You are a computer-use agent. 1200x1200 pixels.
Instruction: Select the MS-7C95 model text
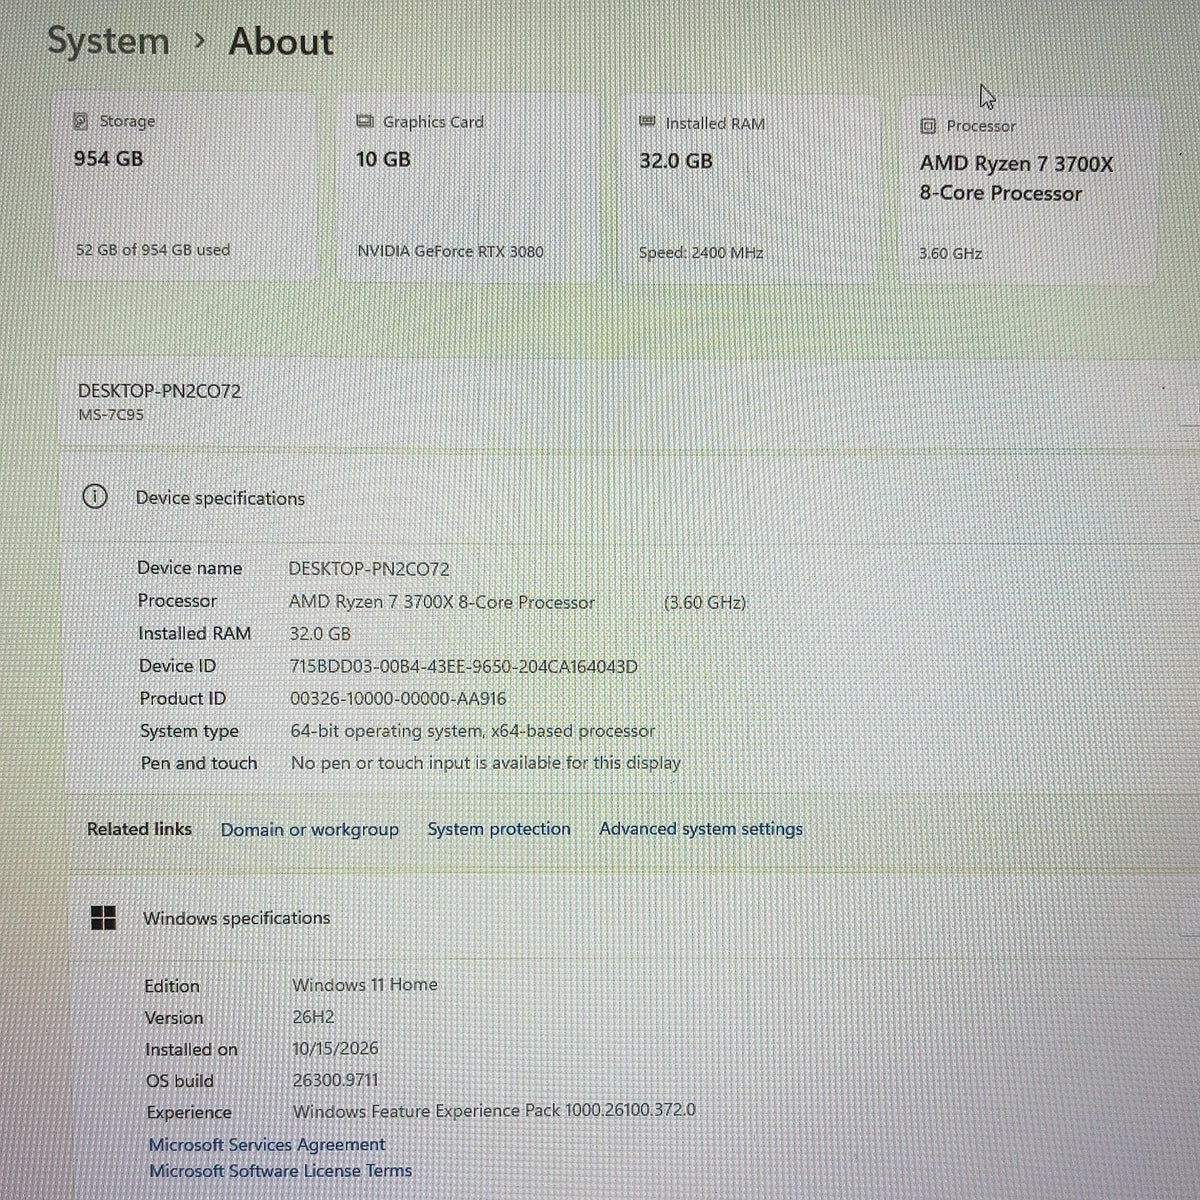tap(111, 414)
